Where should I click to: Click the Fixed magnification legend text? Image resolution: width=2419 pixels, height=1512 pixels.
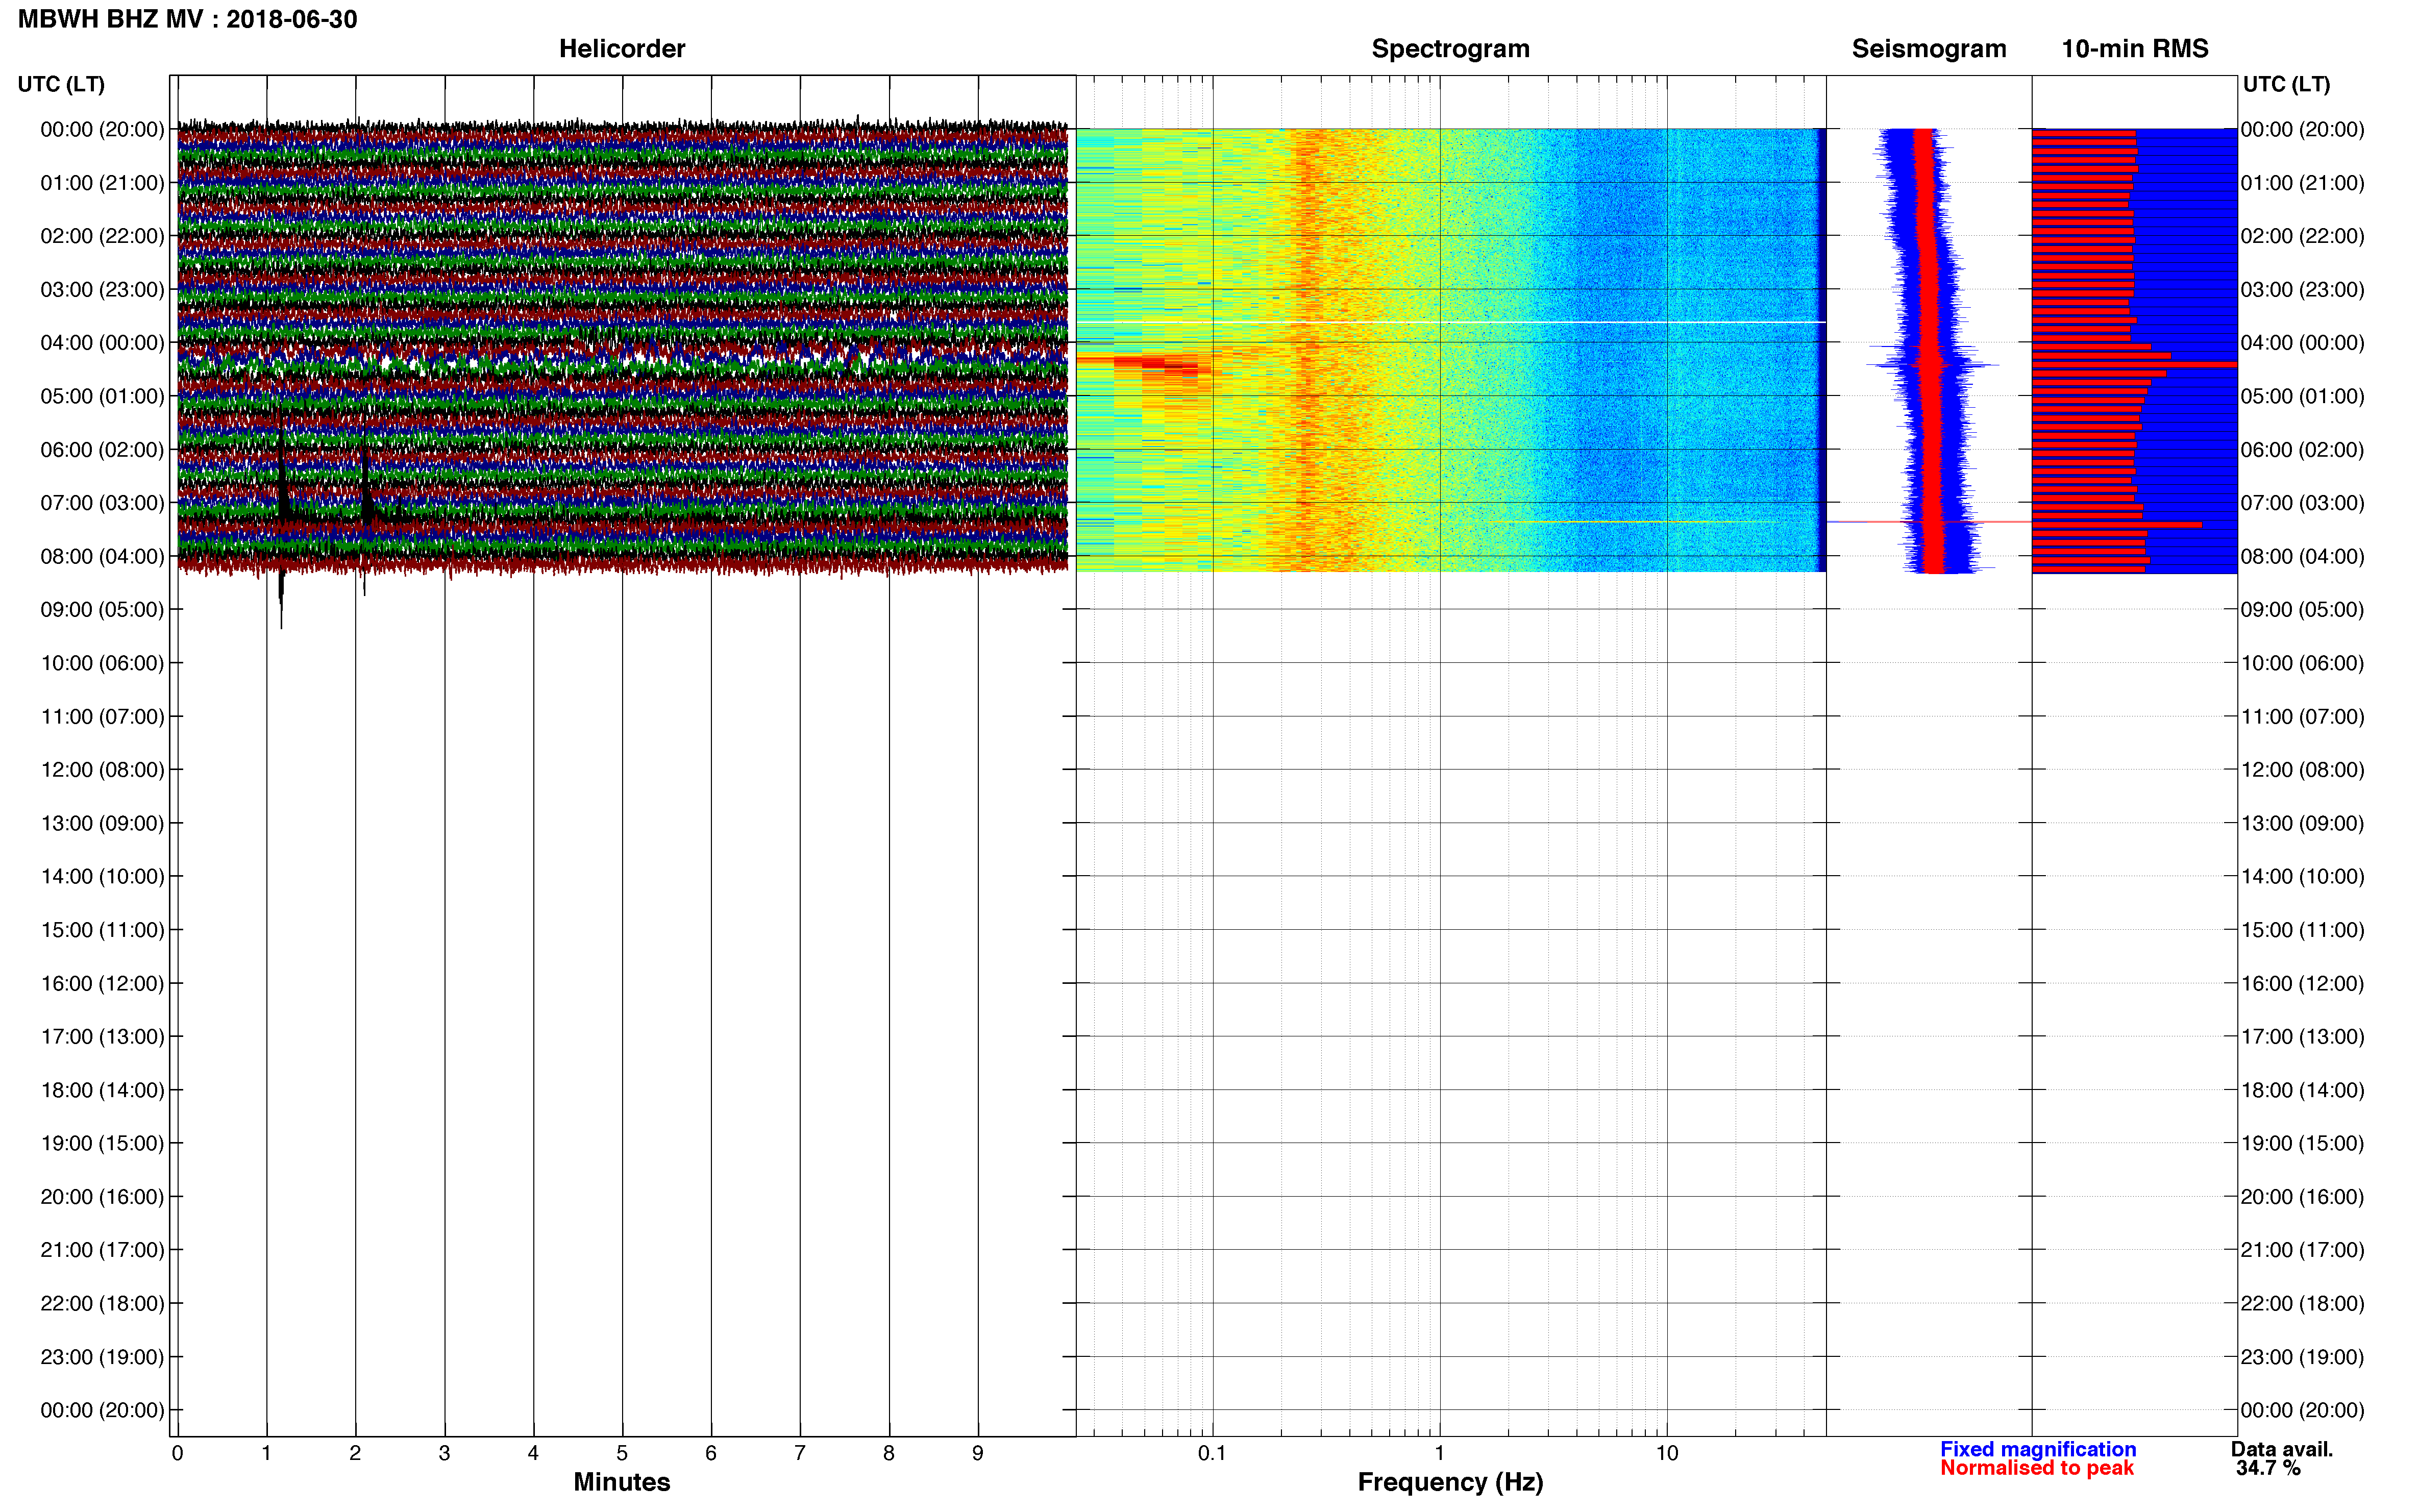pos(2038,1449)
